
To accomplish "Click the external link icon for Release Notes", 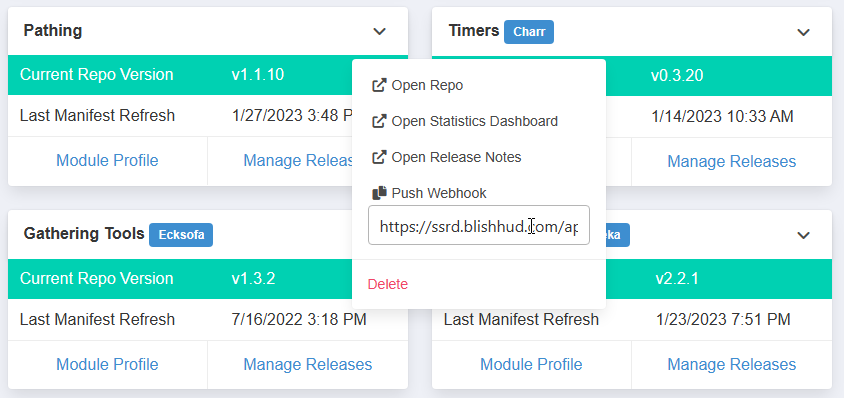I will coord(379,157).
